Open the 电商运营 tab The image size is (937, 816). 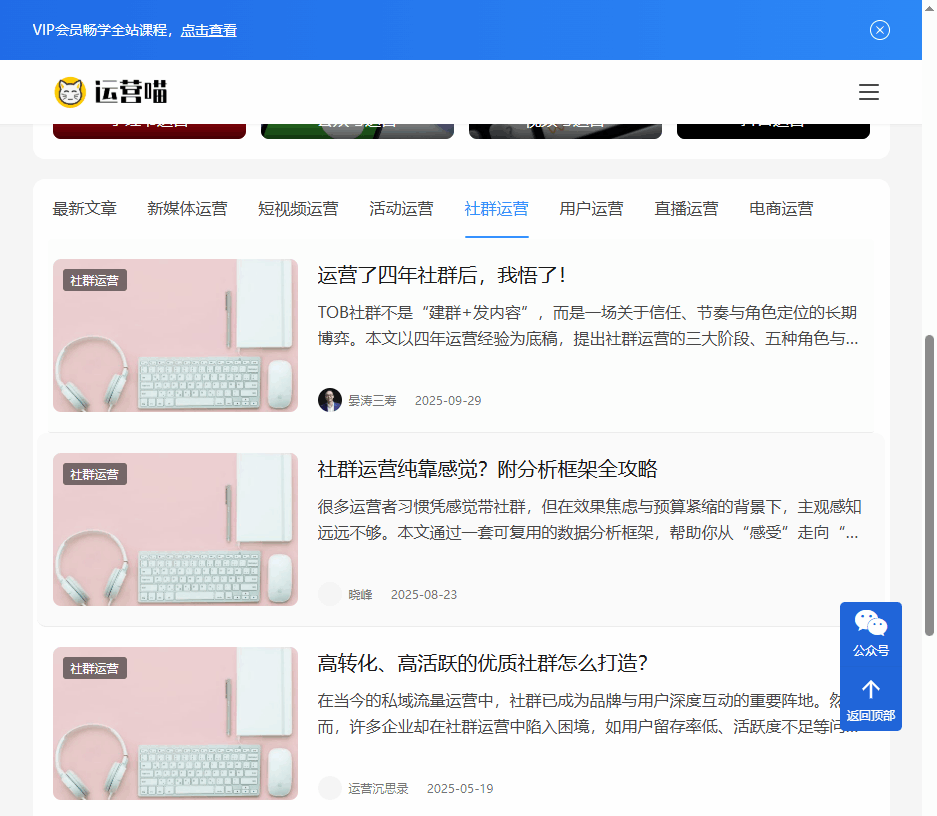pyautogui.click(x=780, y=208)
